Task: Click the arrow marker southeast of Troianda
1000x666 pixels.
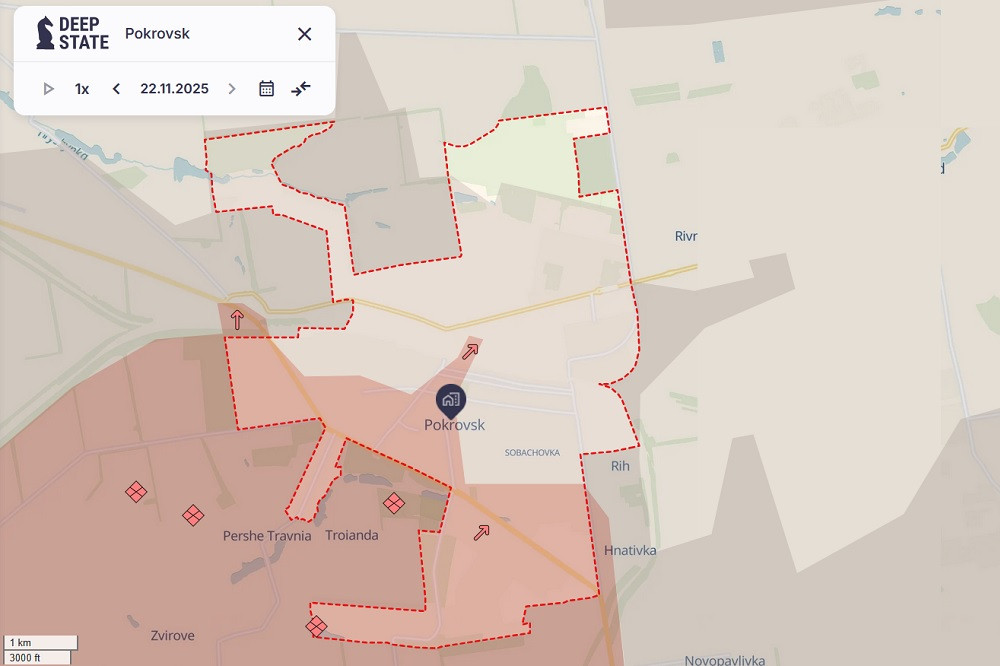Action: (481, 532)
